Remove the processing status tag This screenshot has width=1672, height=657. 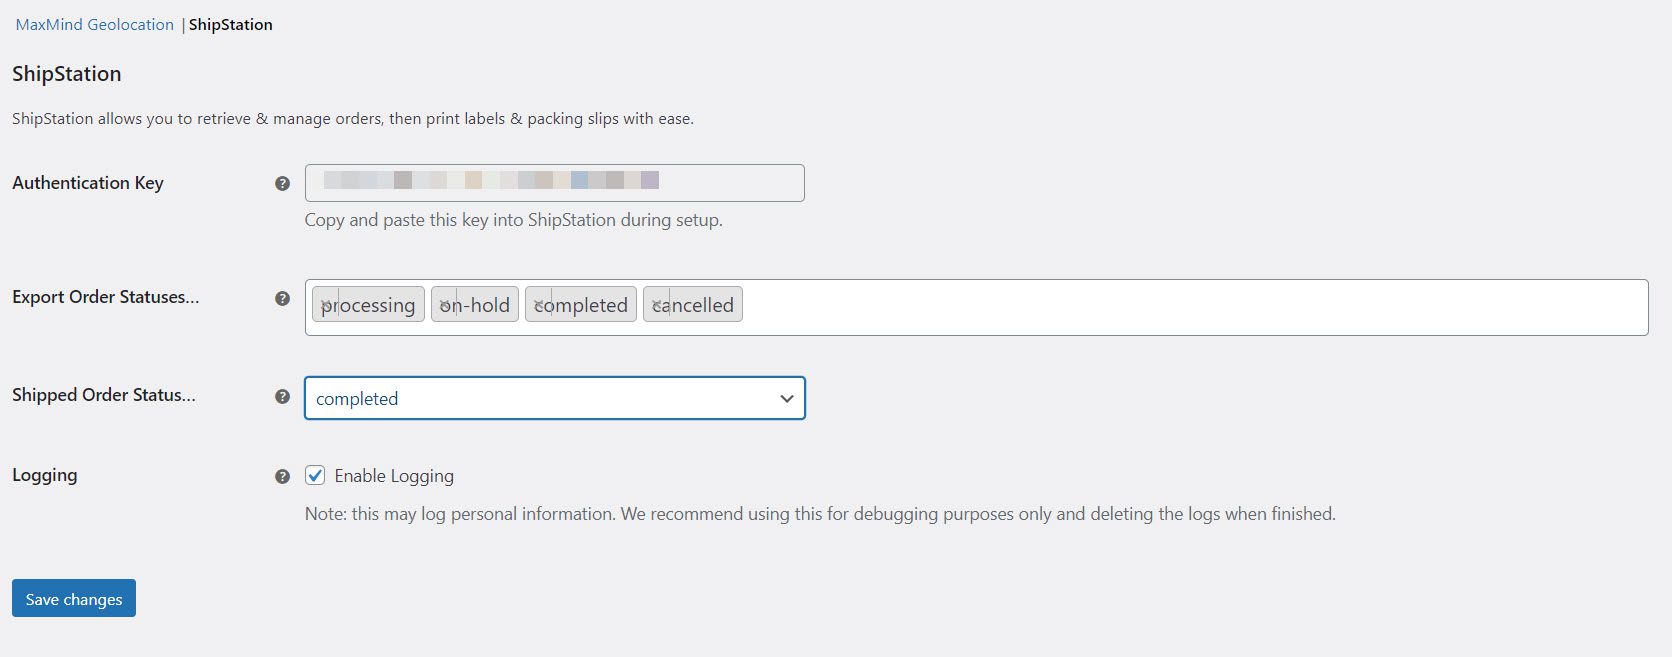tap(327, 305)
